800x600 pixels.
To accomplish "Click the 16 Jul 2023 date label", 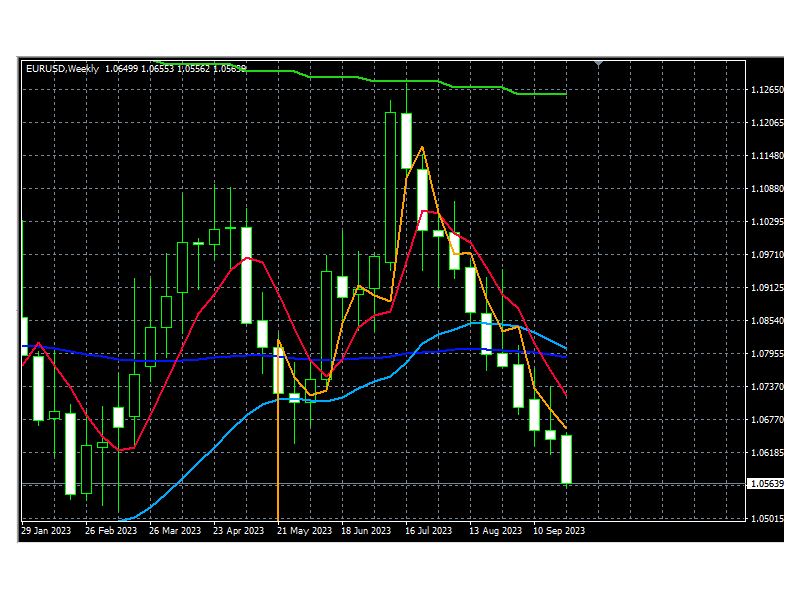I will [429, 531].
